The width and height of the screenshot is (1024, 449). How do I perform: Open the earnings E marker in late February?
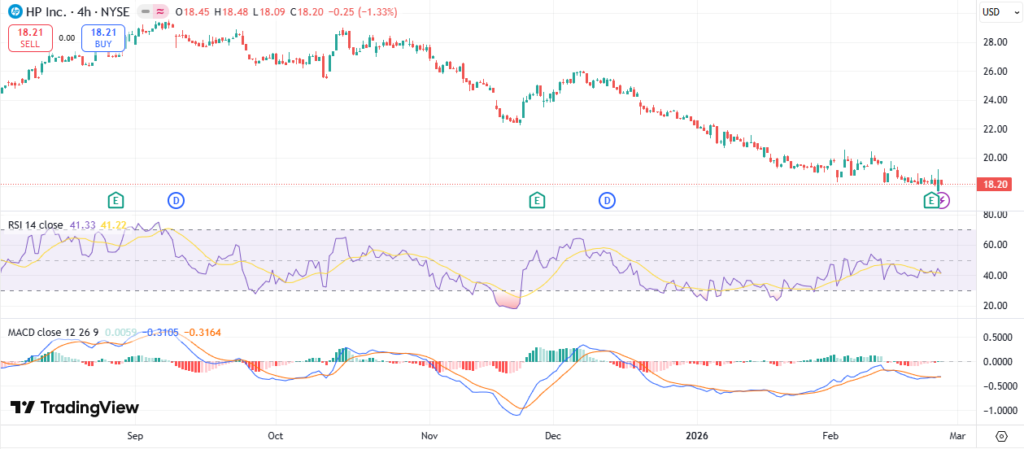931,200
